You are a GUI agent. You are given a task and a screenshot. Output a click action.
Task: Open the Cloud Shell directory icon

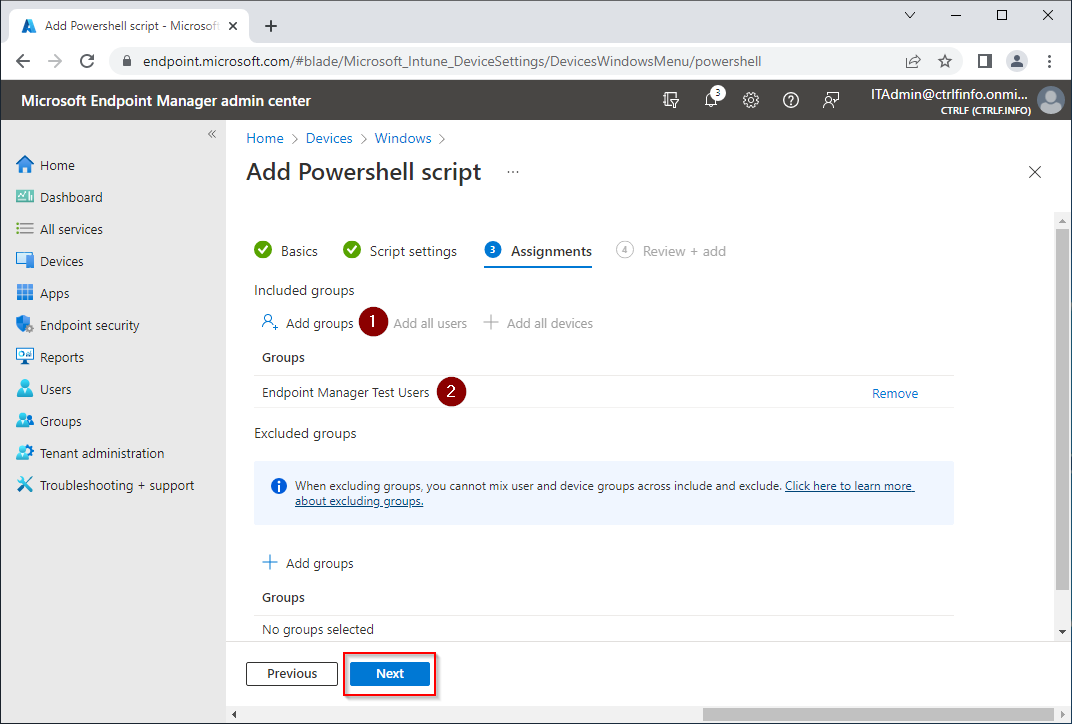[671, 100]
